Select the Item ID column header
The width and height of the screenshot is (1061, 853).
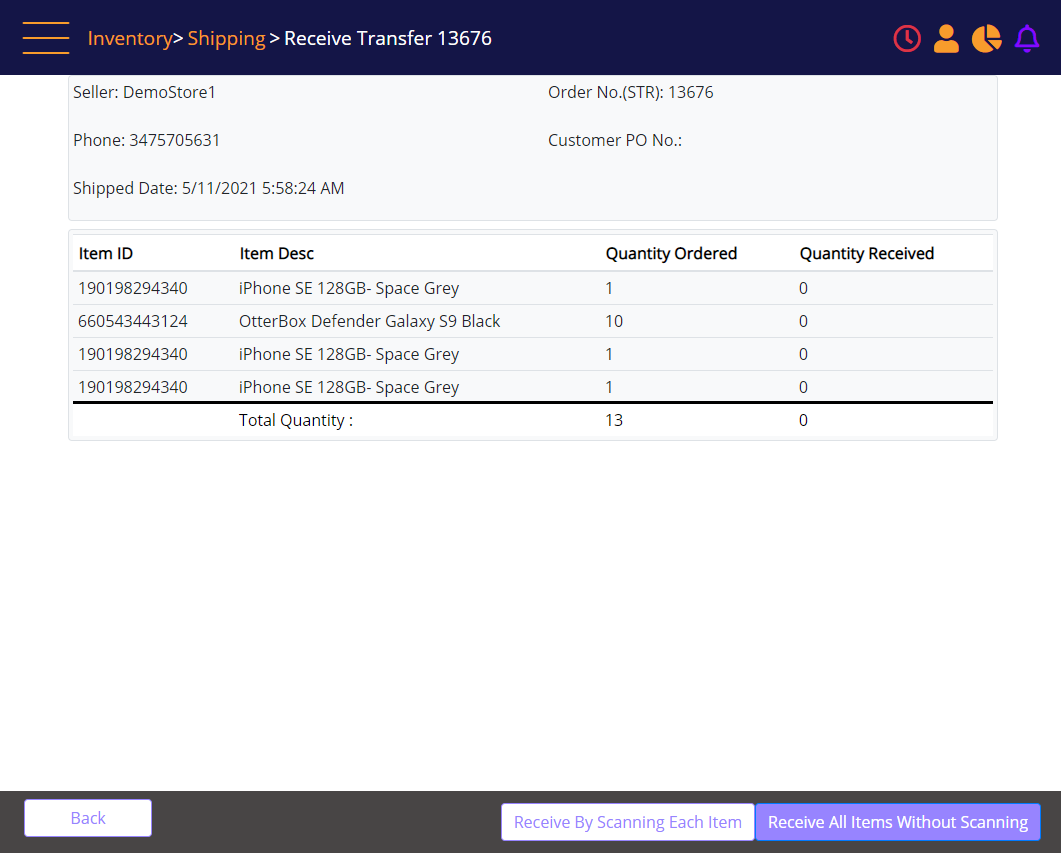click(106, 254)
